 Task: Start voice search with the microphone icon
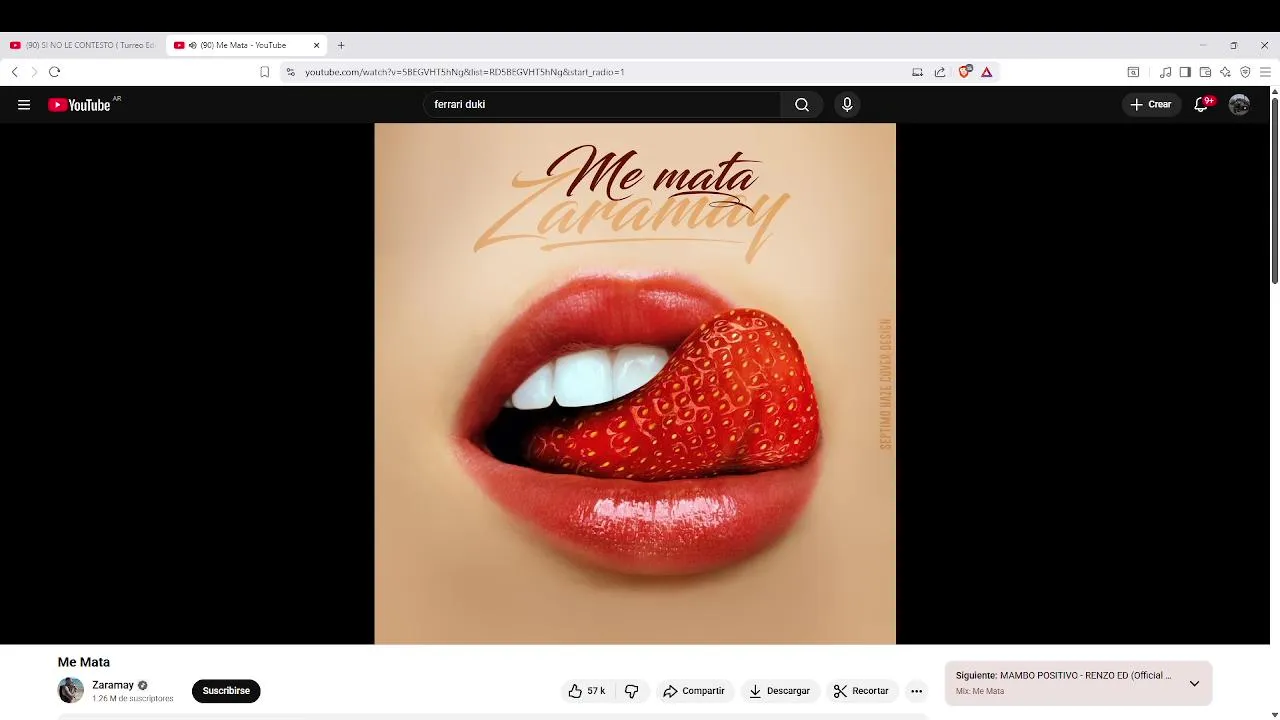pos(847,104)
